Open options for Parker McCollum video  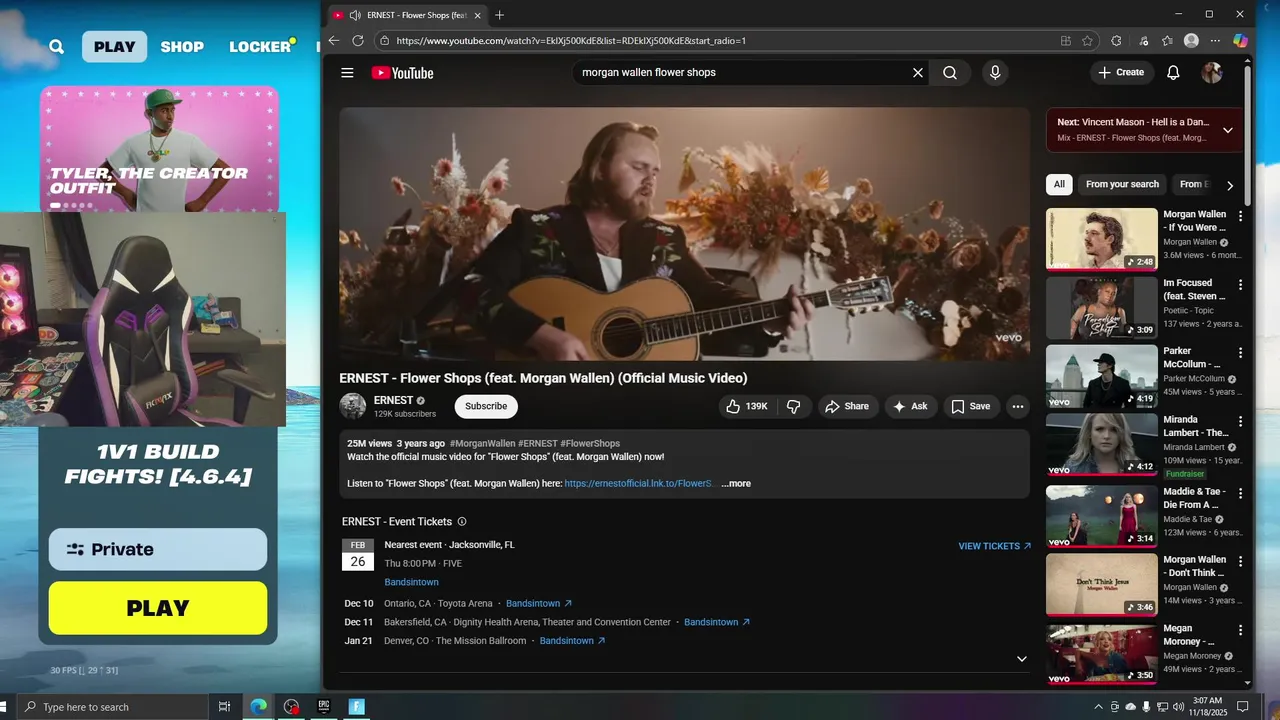[x=1241, y=353]
